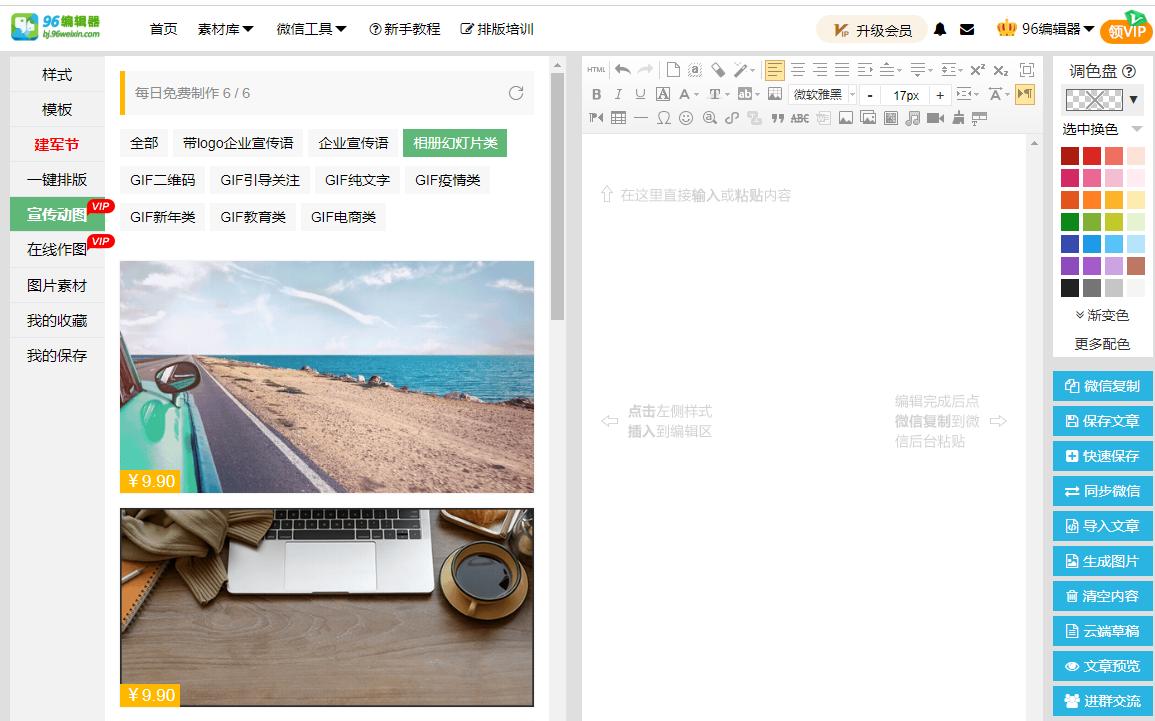
Task: Toggle underline formatting
Action: (x=639, y=94)
